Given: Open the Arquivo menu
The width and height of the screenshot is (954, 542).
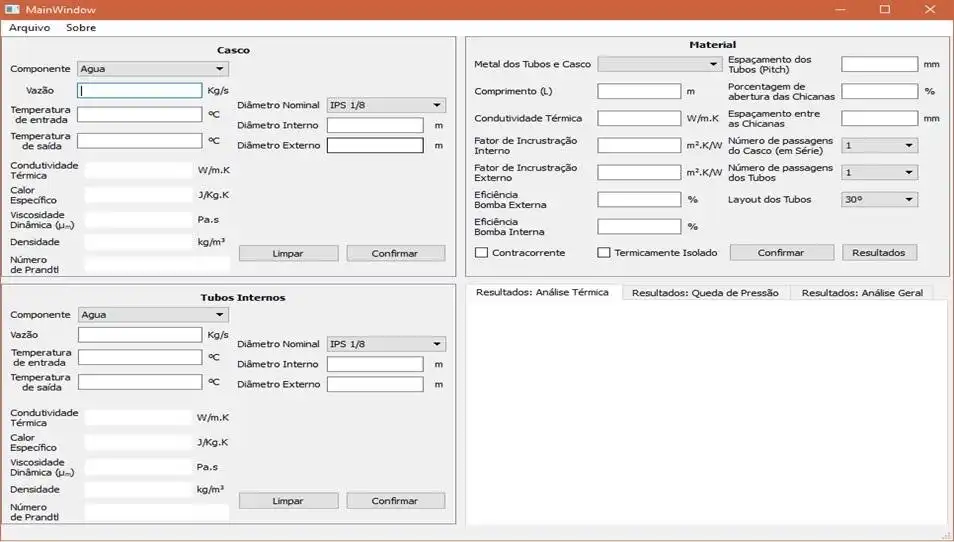Looking at the screenshot, I should (29, 27).
